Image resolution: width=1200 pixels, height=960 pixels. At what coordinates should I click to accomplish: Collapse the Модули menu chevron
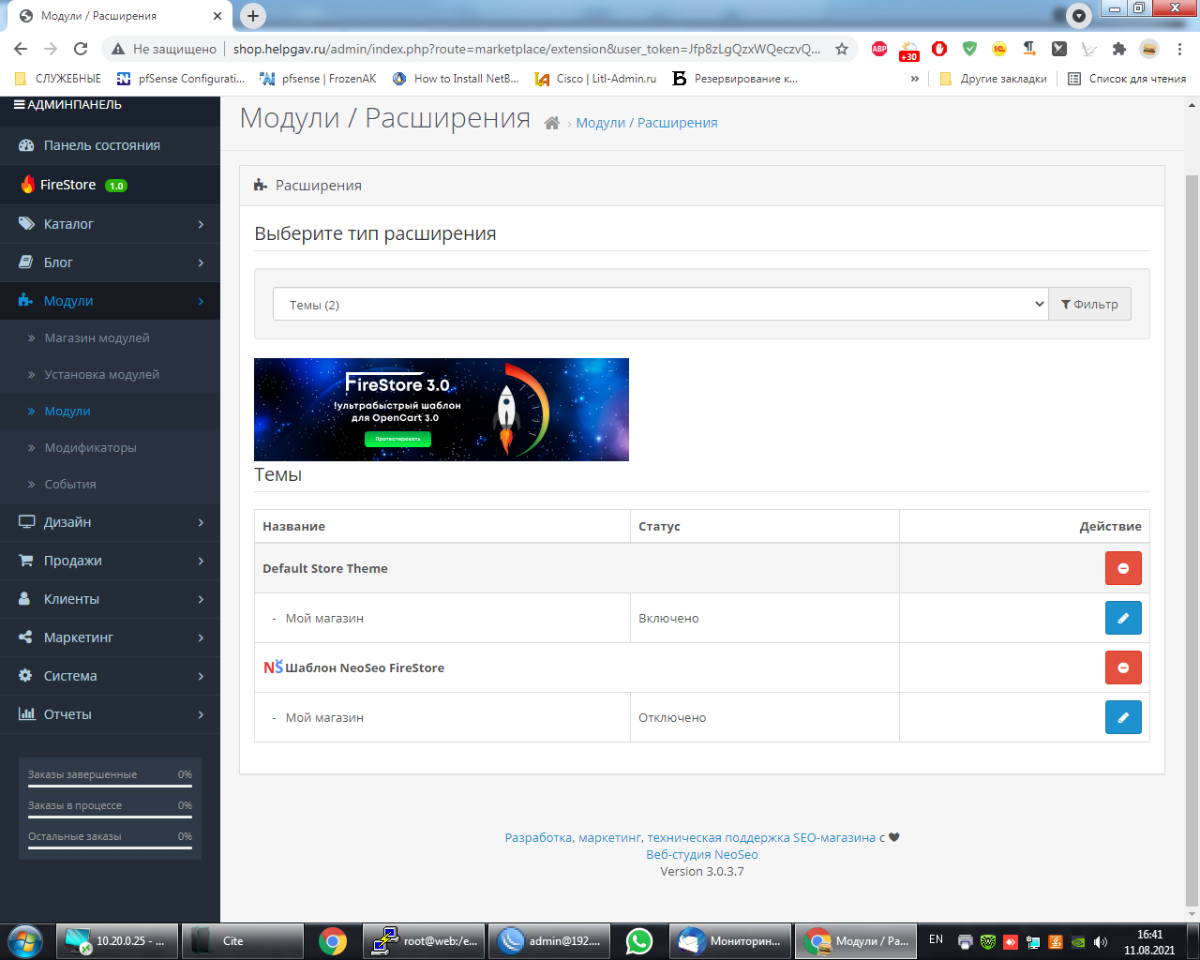tap(201, 301)
